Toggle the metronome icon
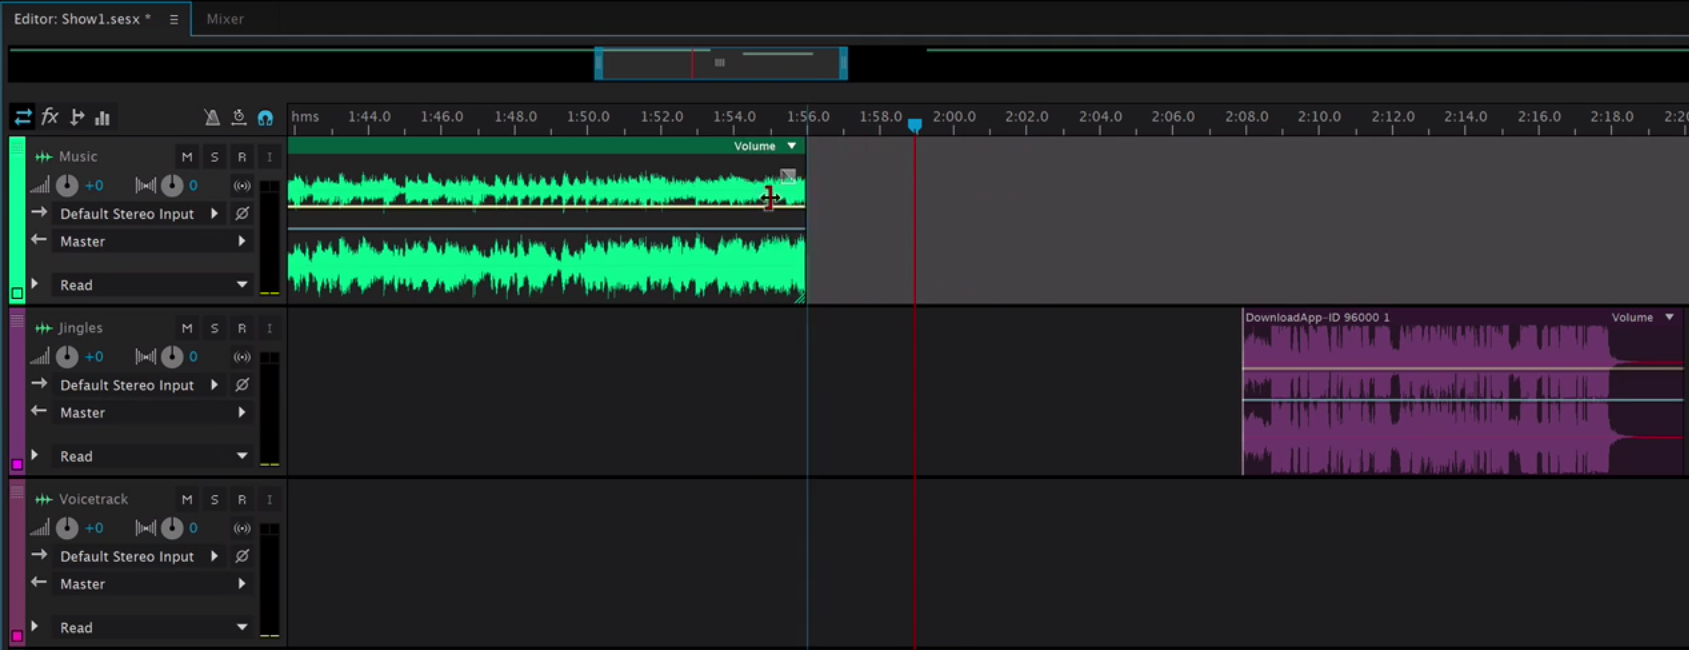Viewport: 1689px width, 650px height. [x=212, y=117]
